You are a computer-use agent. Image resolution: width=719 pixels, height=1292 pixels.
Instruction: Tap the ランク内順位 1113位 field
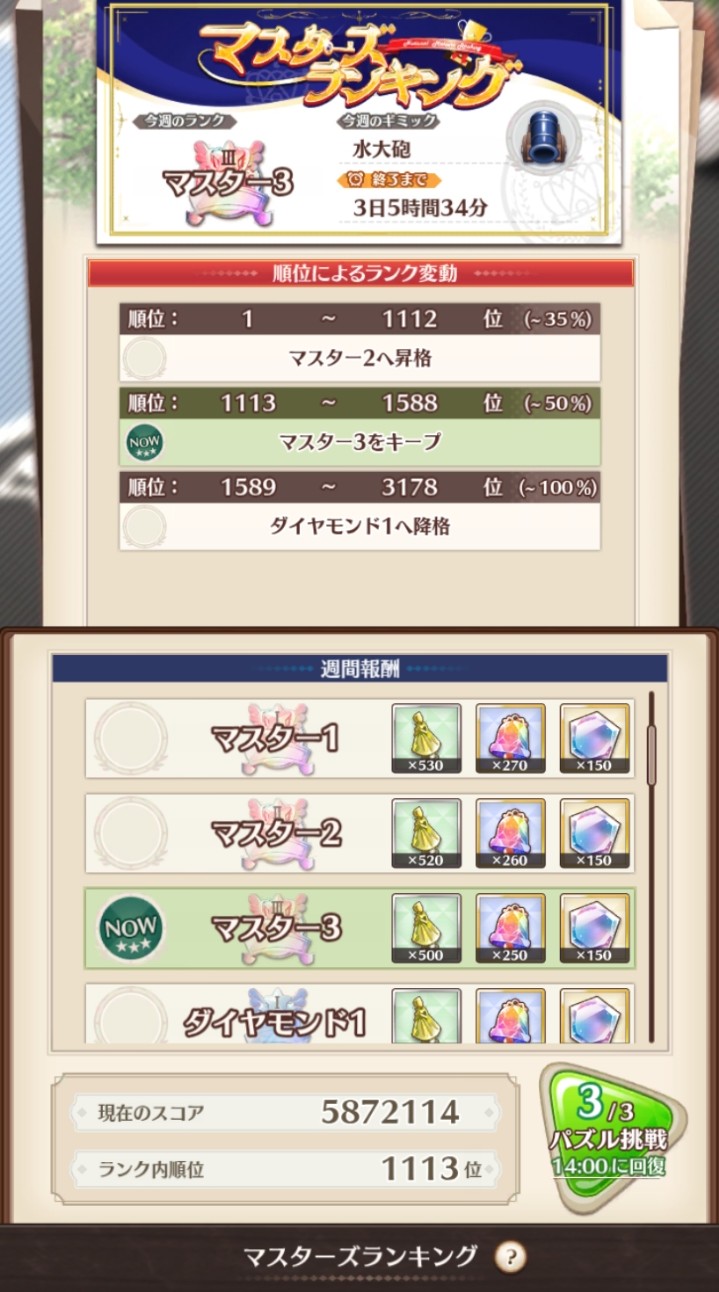[x=284, y=1168]
